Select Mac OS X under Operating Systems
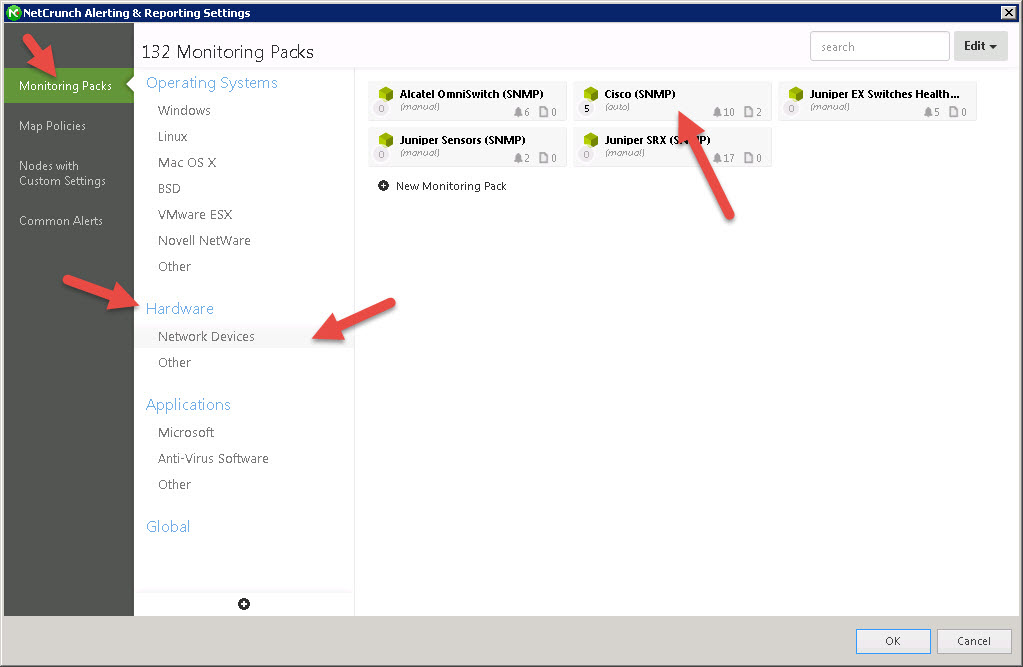This screenshot has width=1023, height=667. pyautogui.click(x=187, y=163)
